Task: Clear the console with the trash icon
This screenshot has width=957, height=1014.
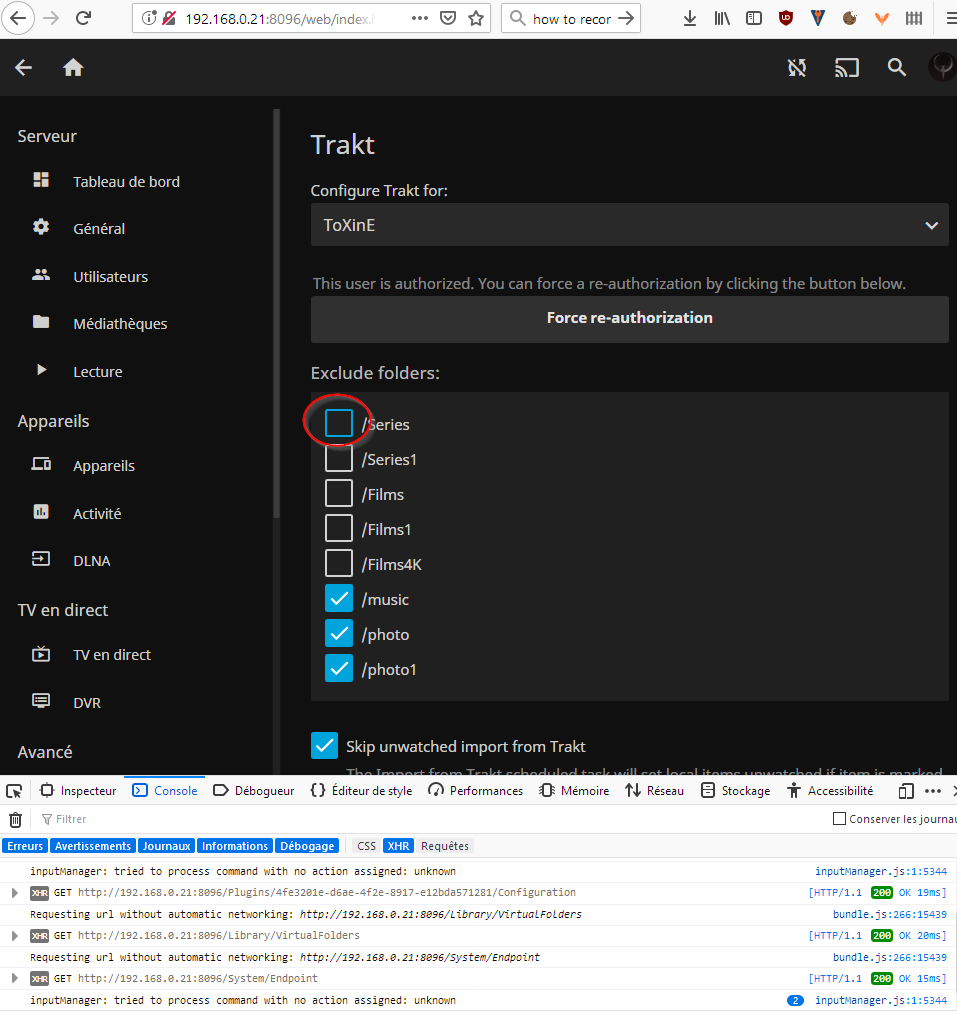Action: pos(15,819)
